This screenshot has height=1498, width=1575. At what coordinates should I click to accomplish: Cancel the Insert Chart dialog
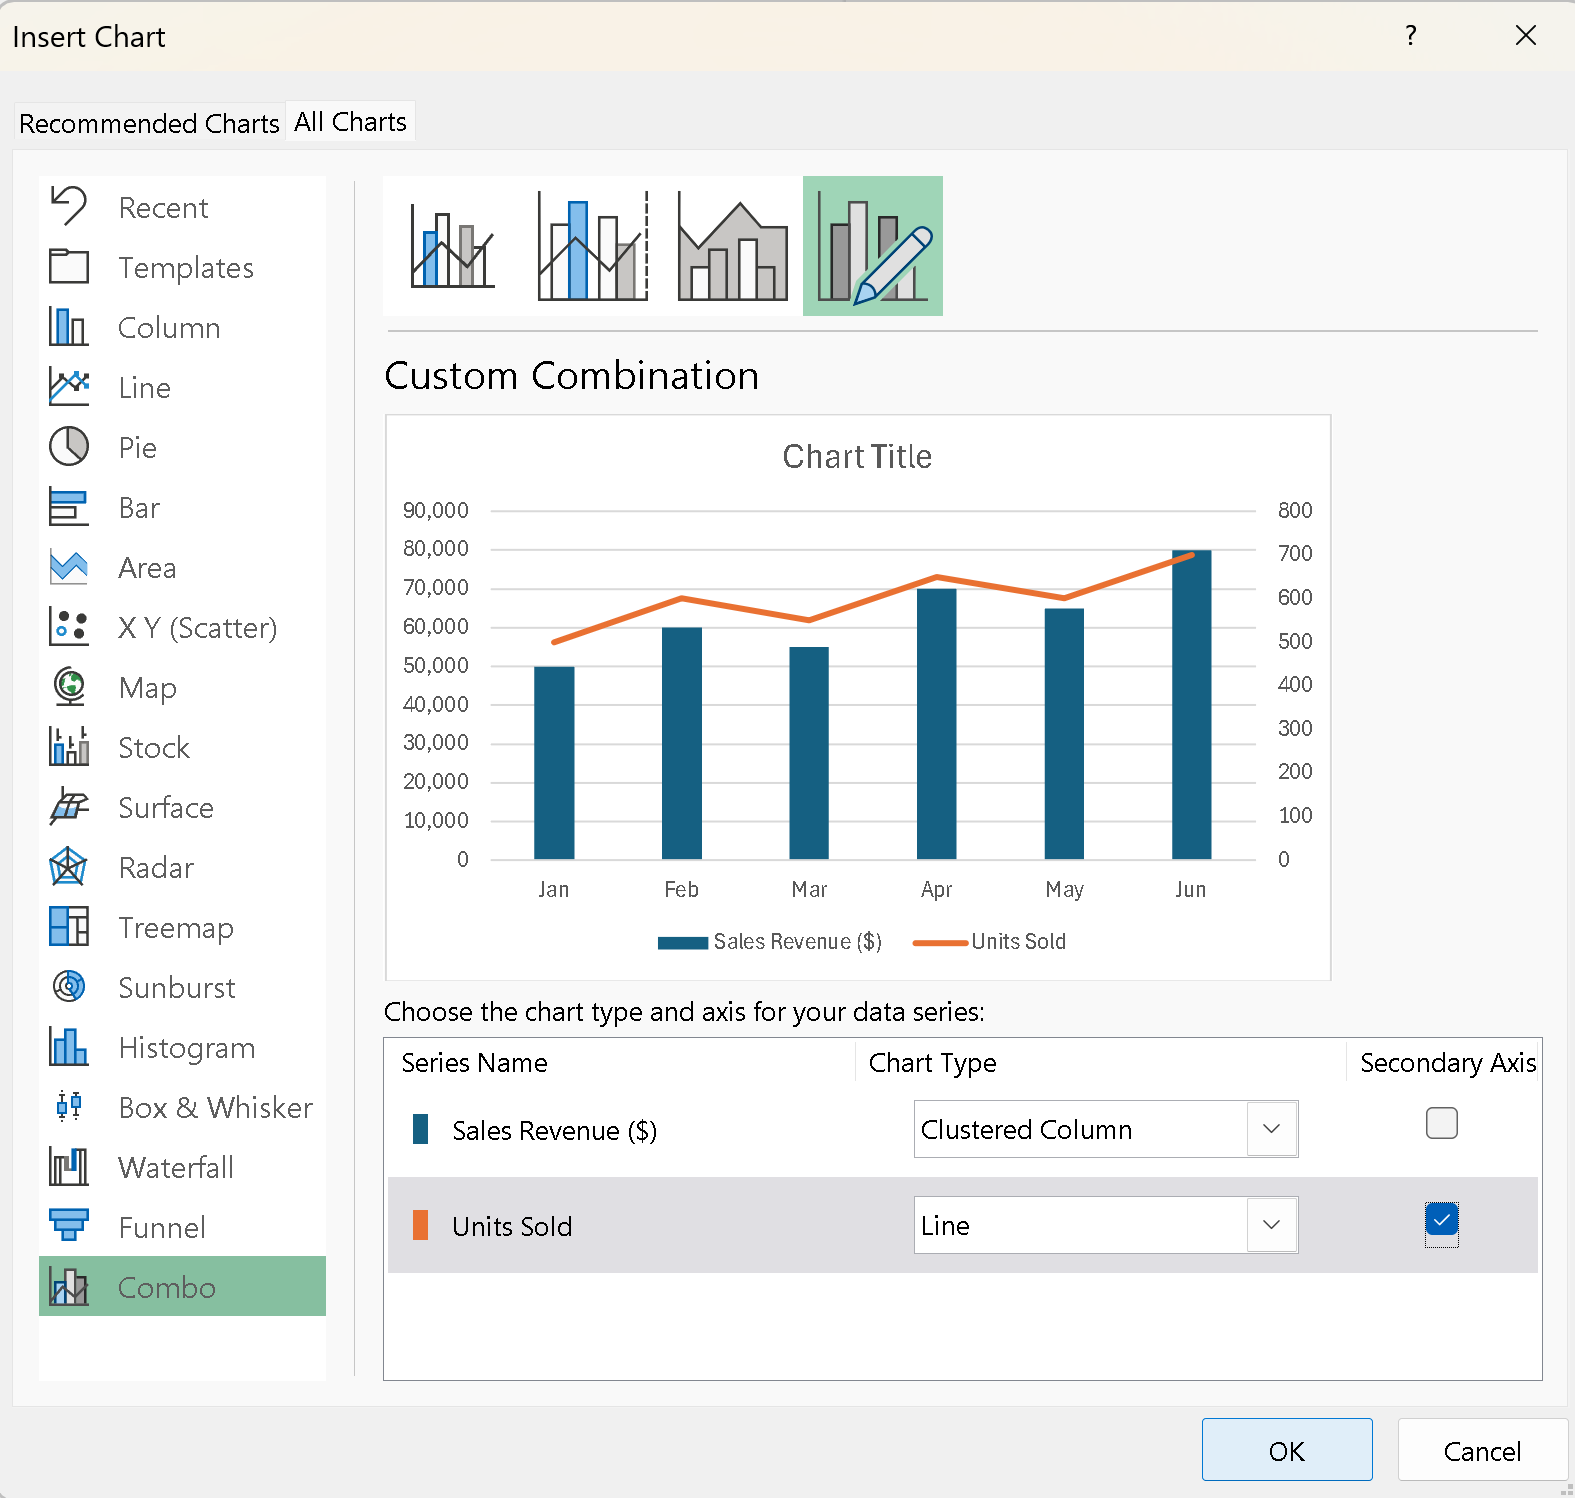1481,1450
